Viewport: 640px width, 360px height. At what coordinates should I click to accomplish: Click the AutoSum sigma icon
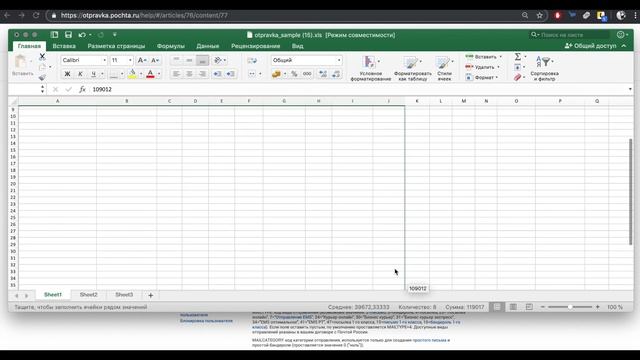(518, 57)
